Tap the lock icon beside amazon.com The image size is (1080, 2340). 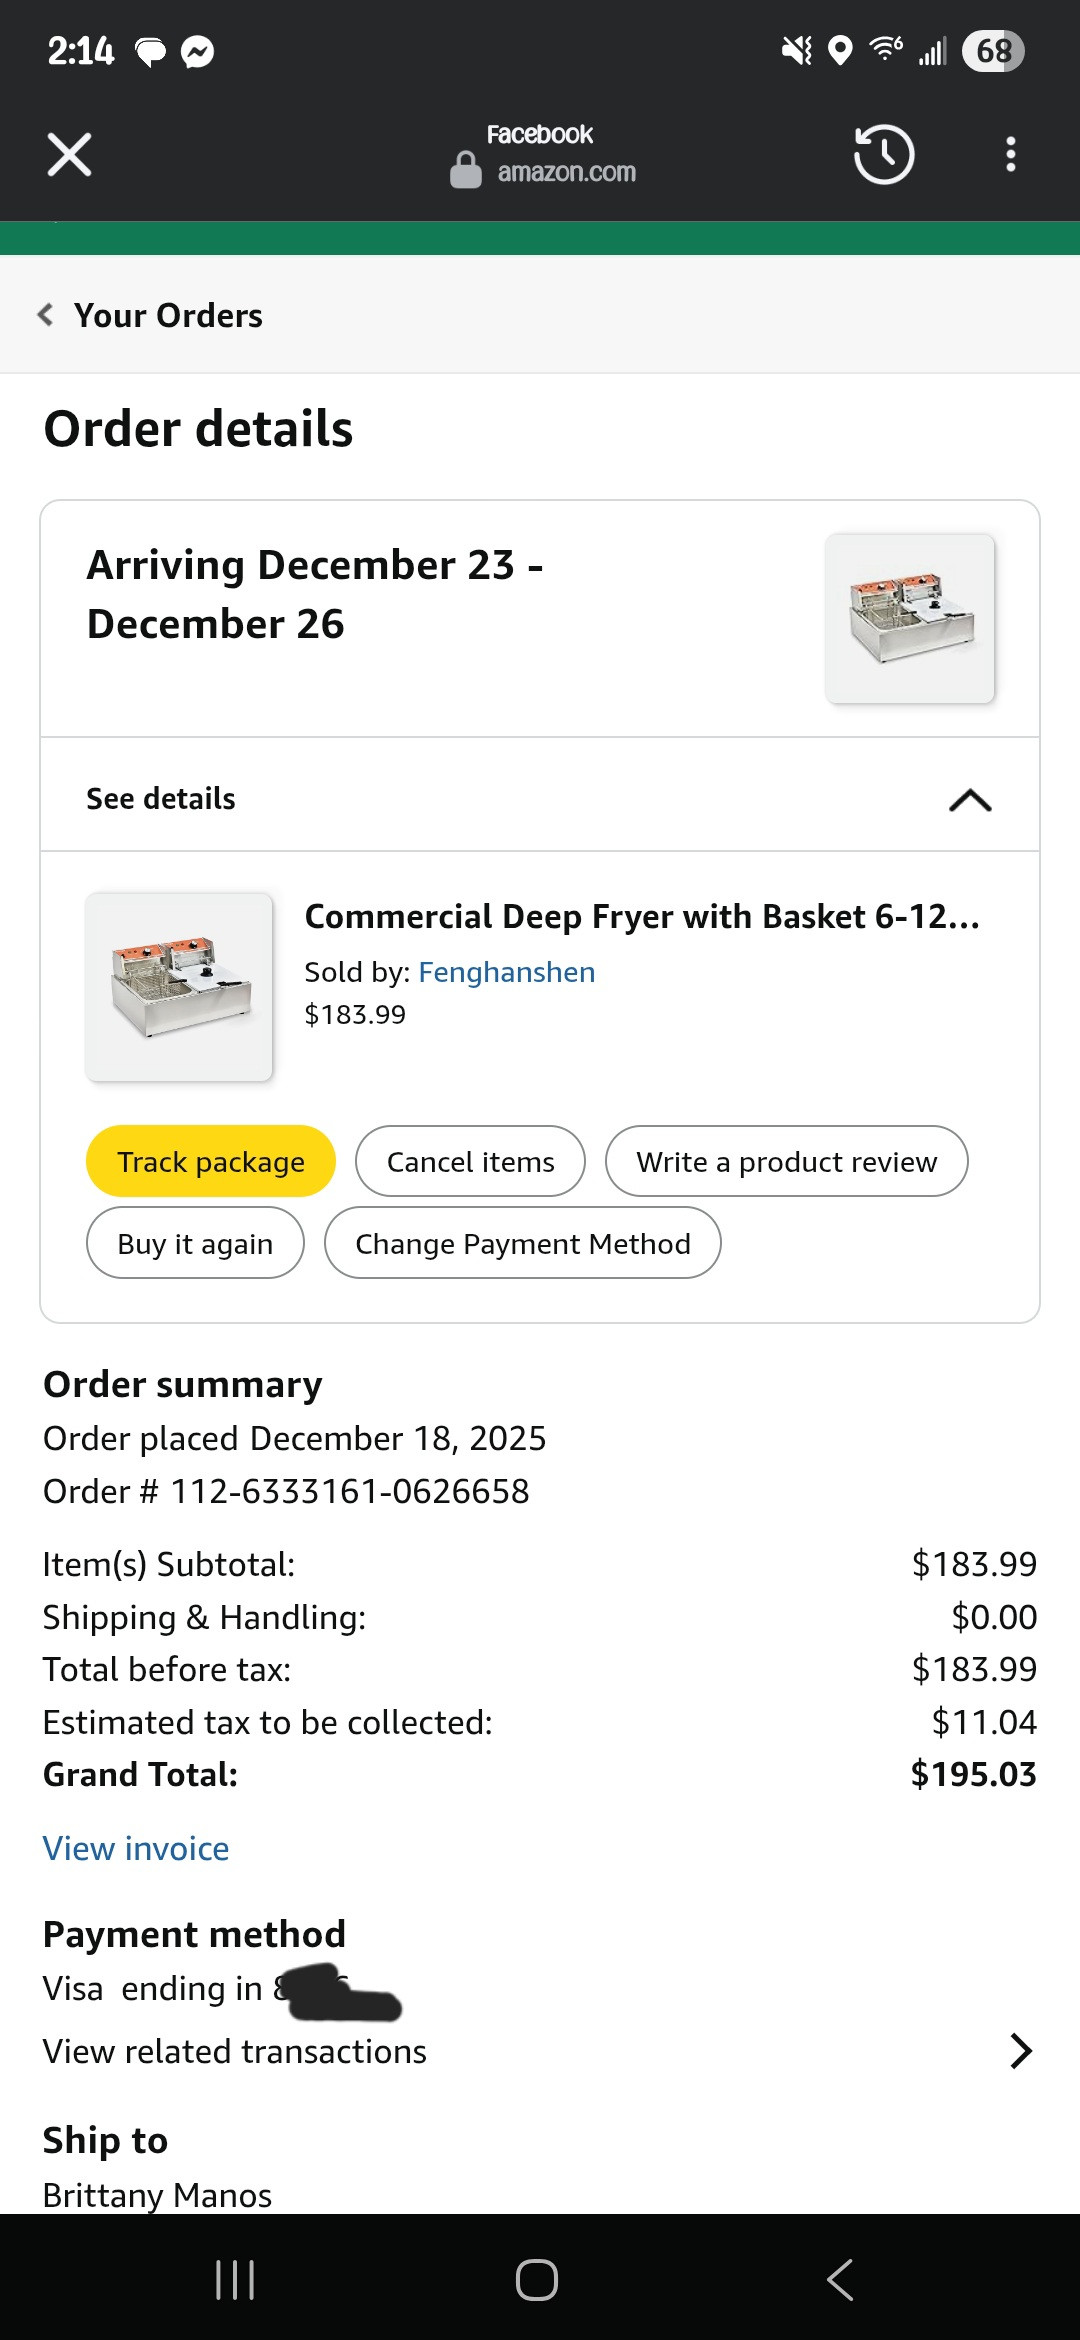pos(465,171)
